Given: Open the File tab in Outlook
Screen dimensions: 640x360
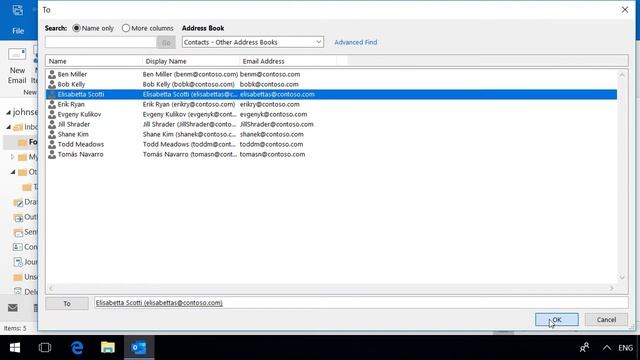Looking at the screenshot, I should pos(18,31).
